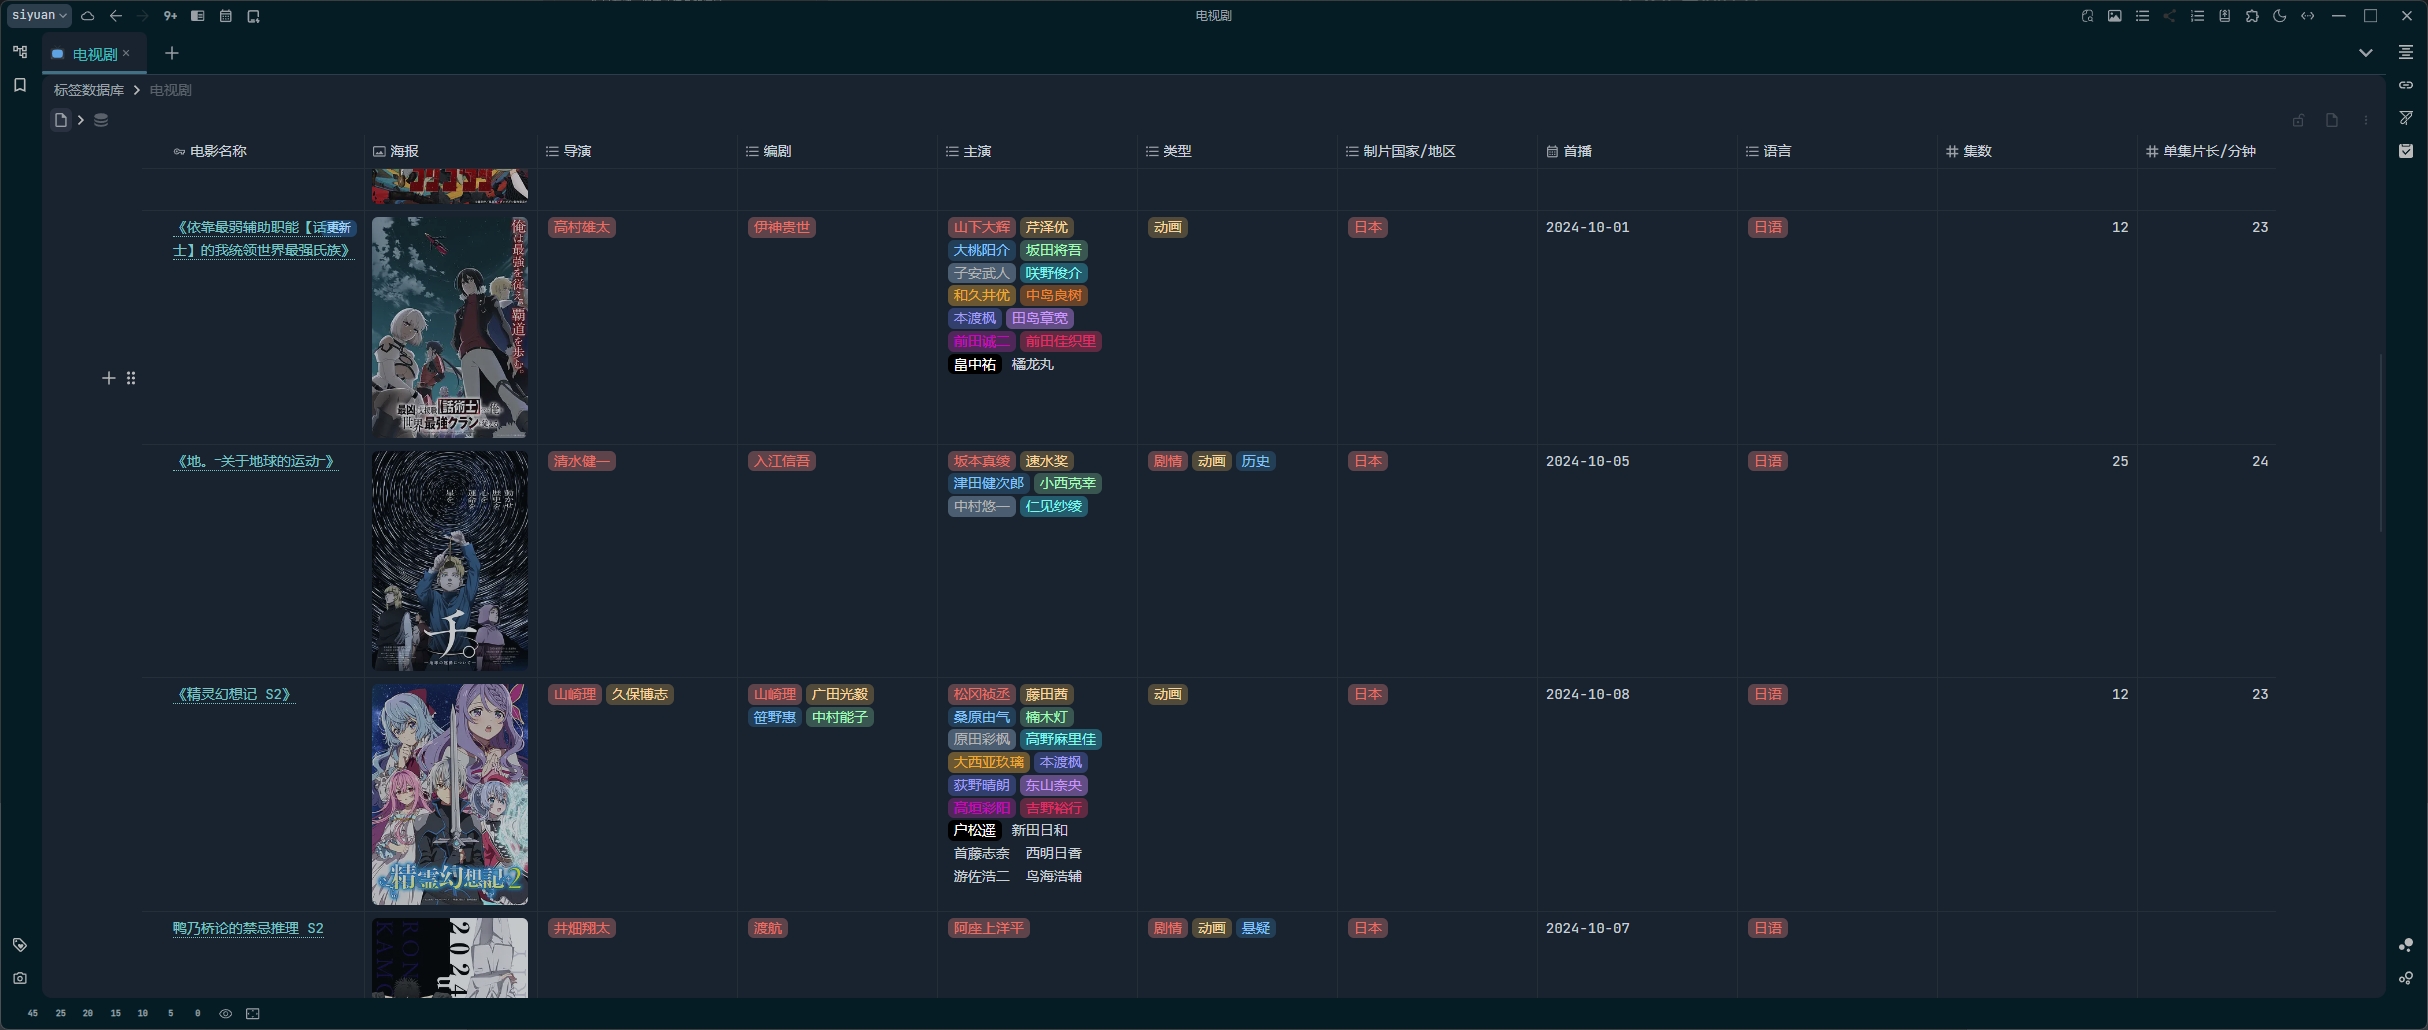
Task: Click the 地。 starry poster thumbnail
Action: point(450,561)
